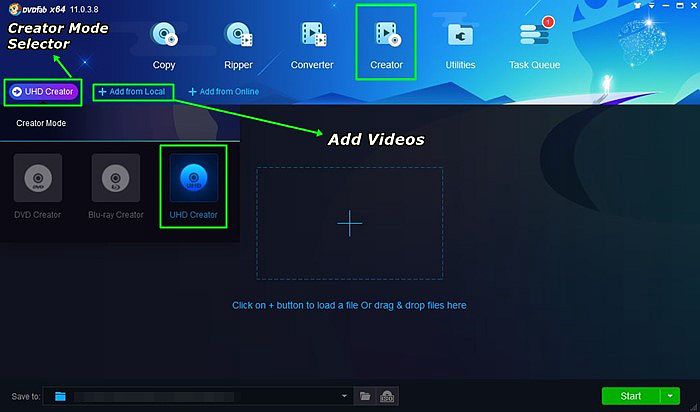Screen dimensions: 700x412
Task: Open the Utilities module
Action: [461, 46]
